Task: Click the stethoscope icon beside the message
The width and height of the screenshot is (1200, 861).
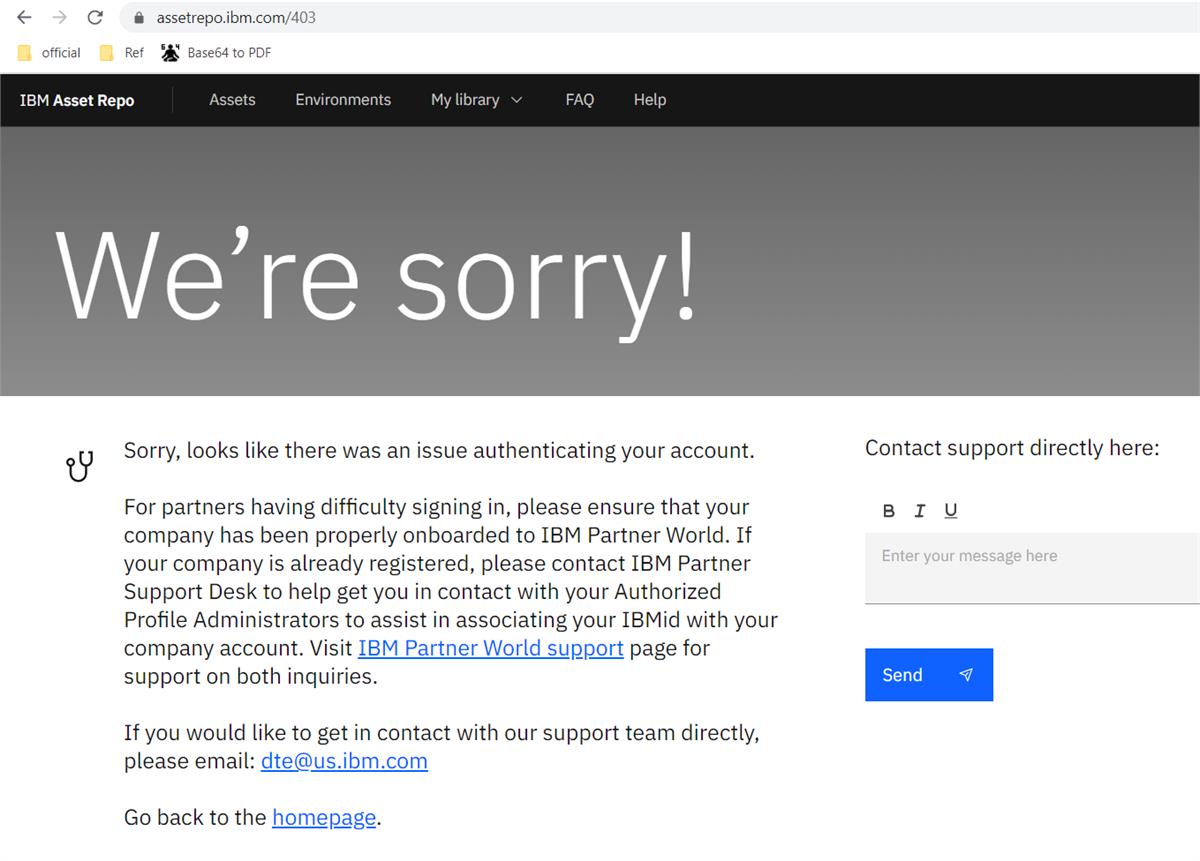Action: point(80,465)
